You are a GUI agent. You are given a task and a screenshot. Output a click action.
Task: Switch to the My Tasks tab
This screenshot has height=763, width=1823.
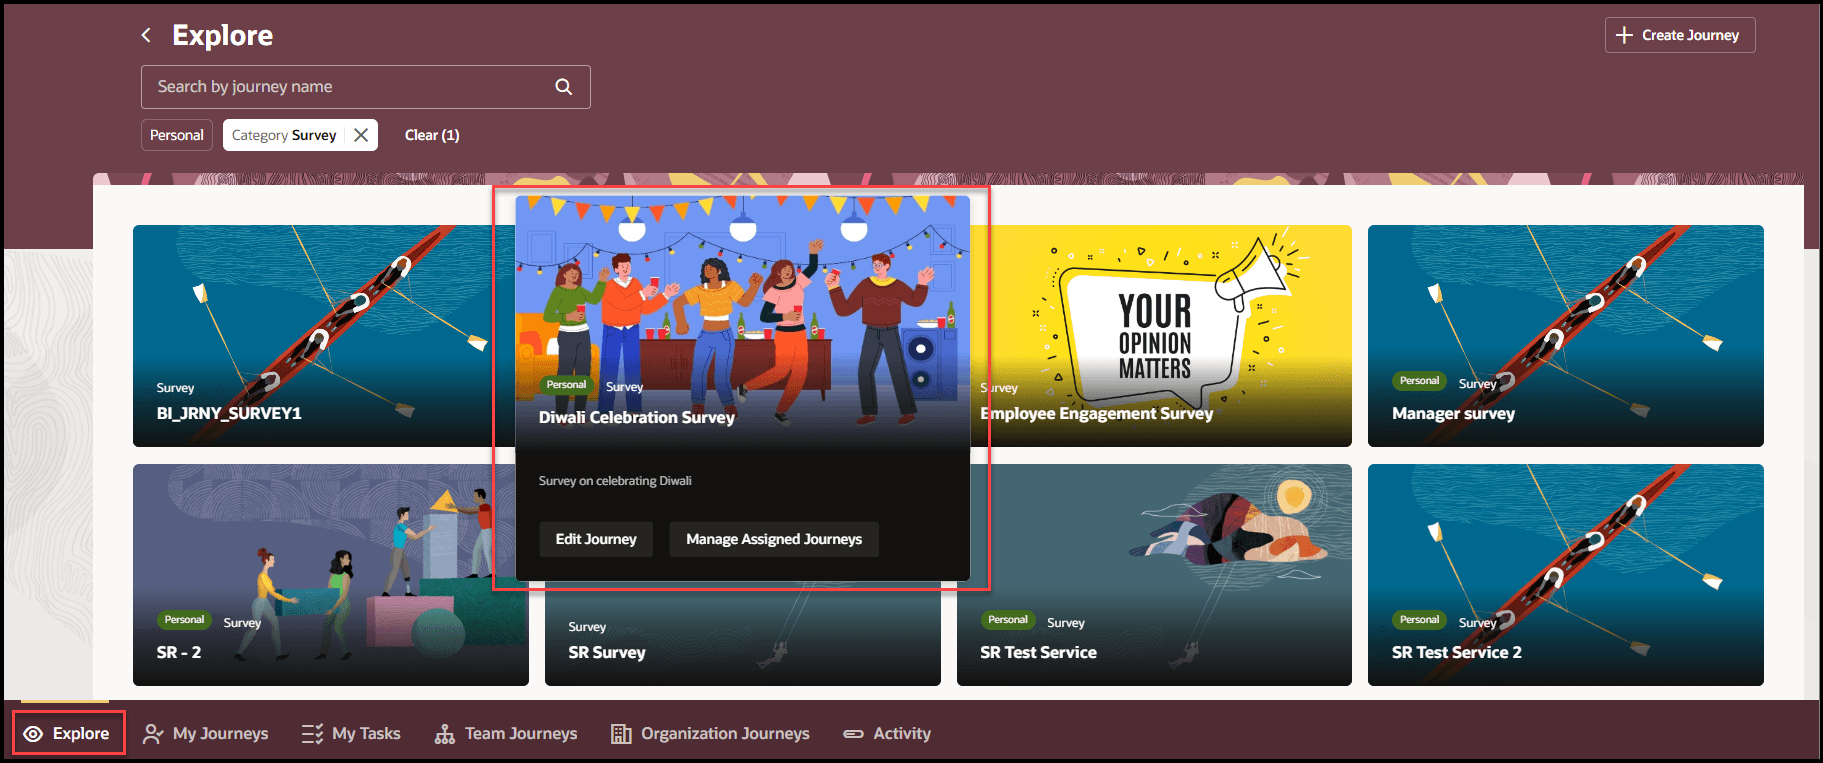351,734
